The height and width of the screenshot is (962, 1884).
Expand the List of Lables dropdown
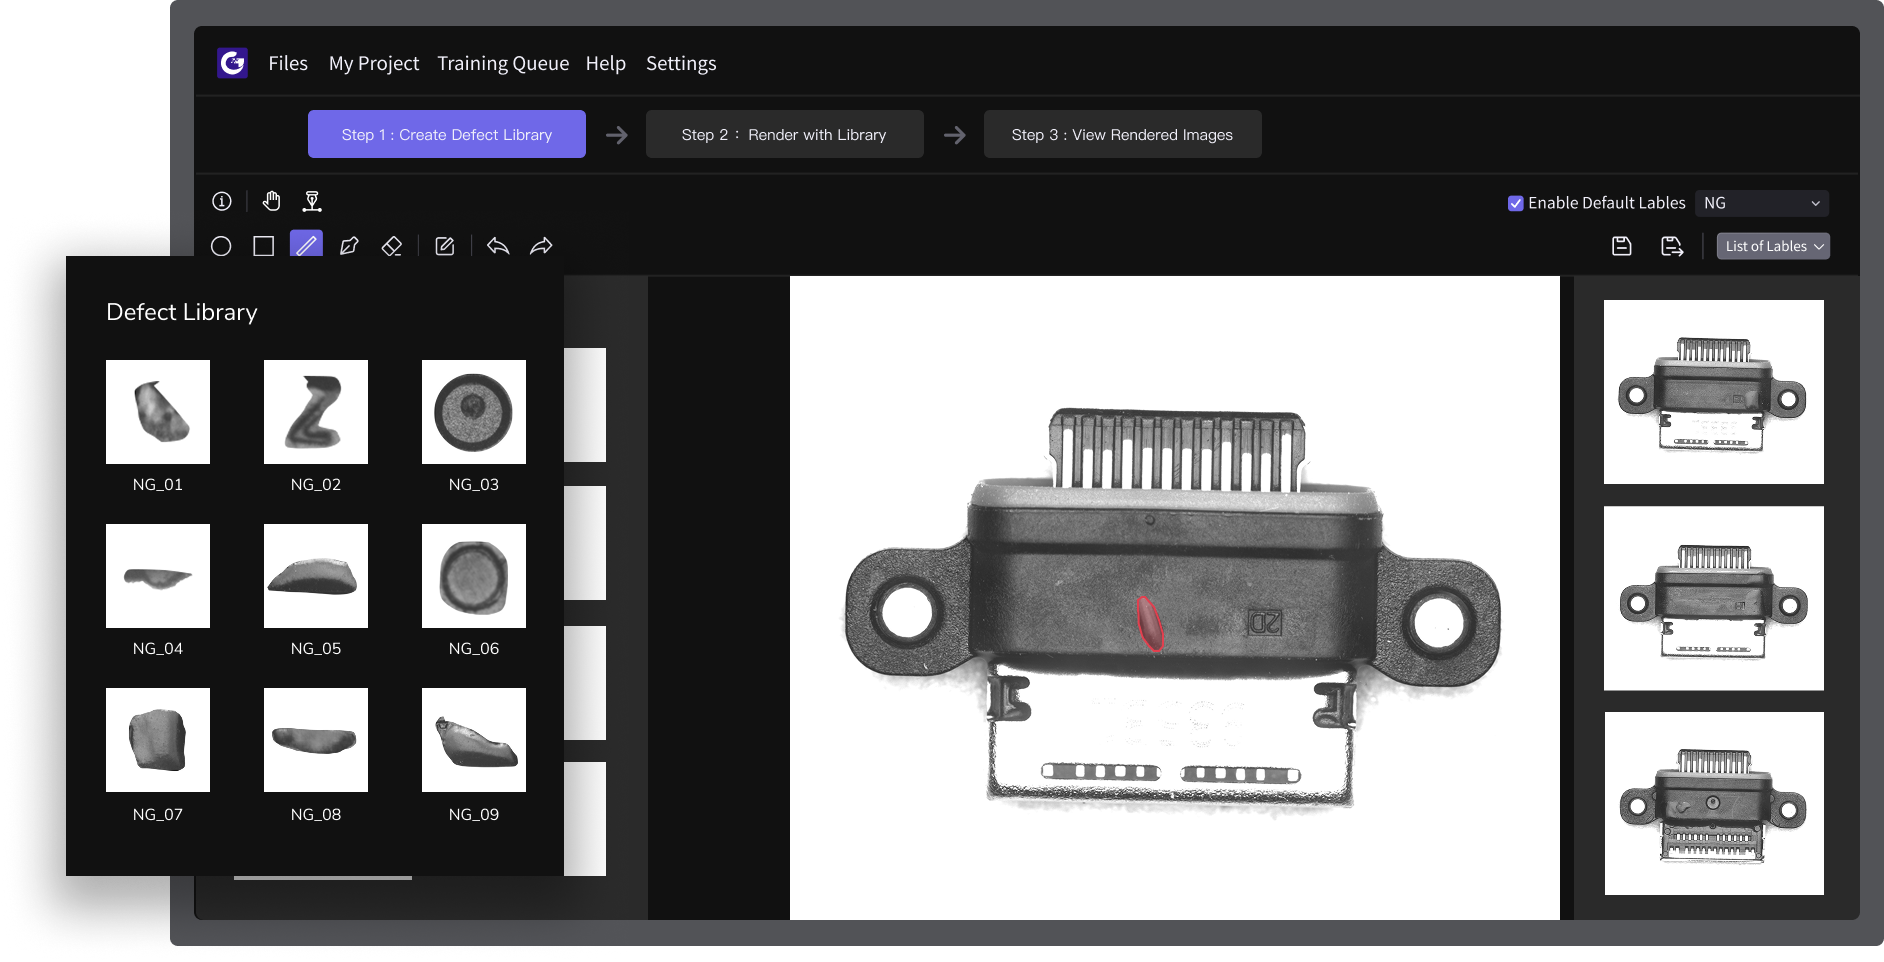click(1773, 246)
